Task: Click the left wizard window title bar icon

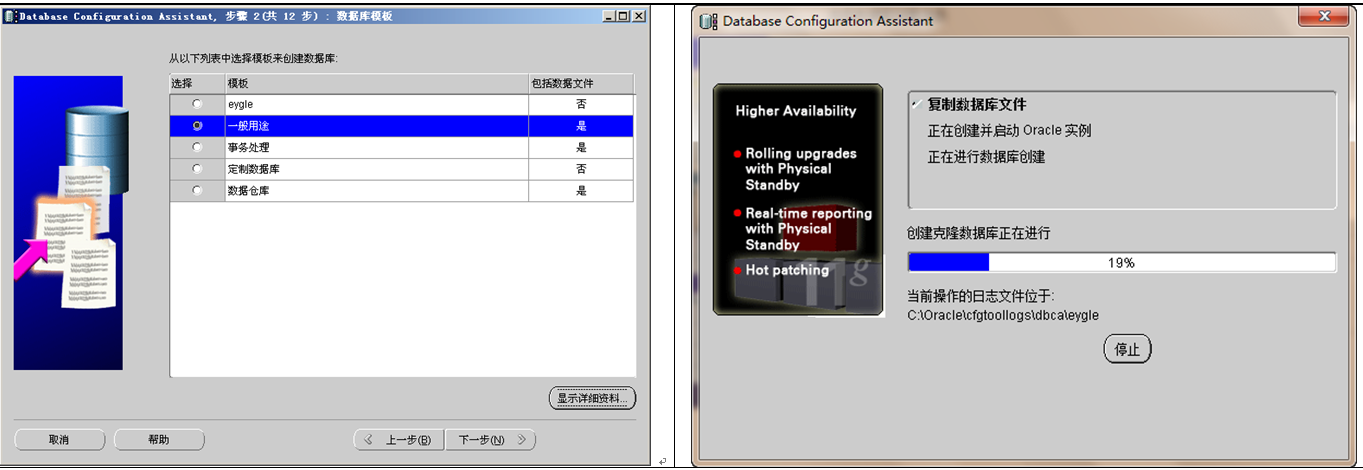Action: coord(10,17)
